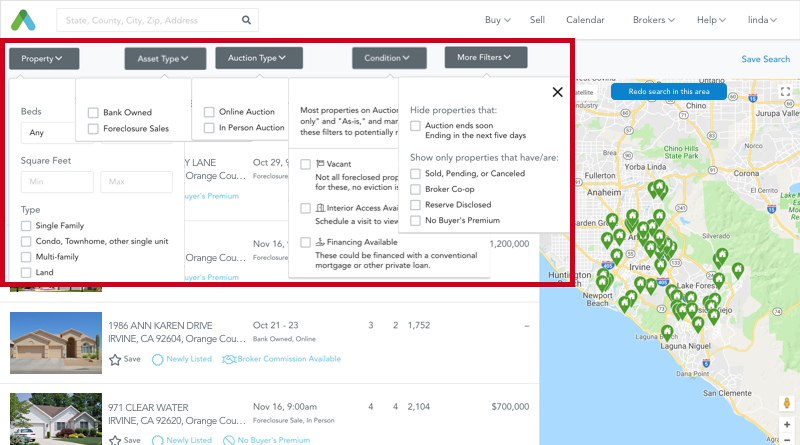Open the Asset Type dropdown
This screenshot has width=800, height=445.
coord(164,59)
